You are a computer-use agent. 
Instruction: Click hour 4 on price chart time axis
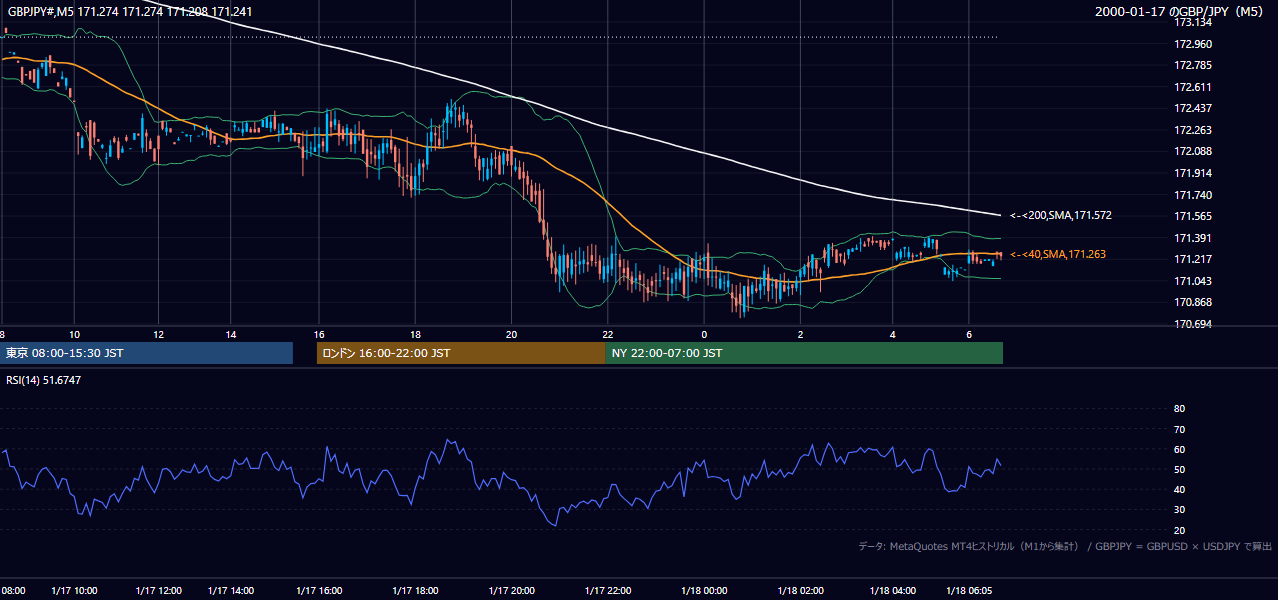tap(893, 334)
